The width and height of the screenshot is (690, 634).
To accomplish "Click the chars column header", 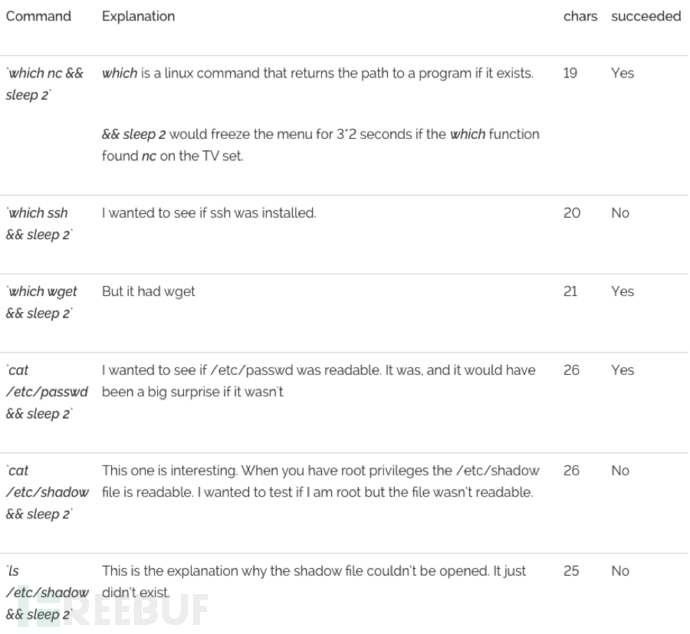I will pyautogui.click(x=580, y=16).
